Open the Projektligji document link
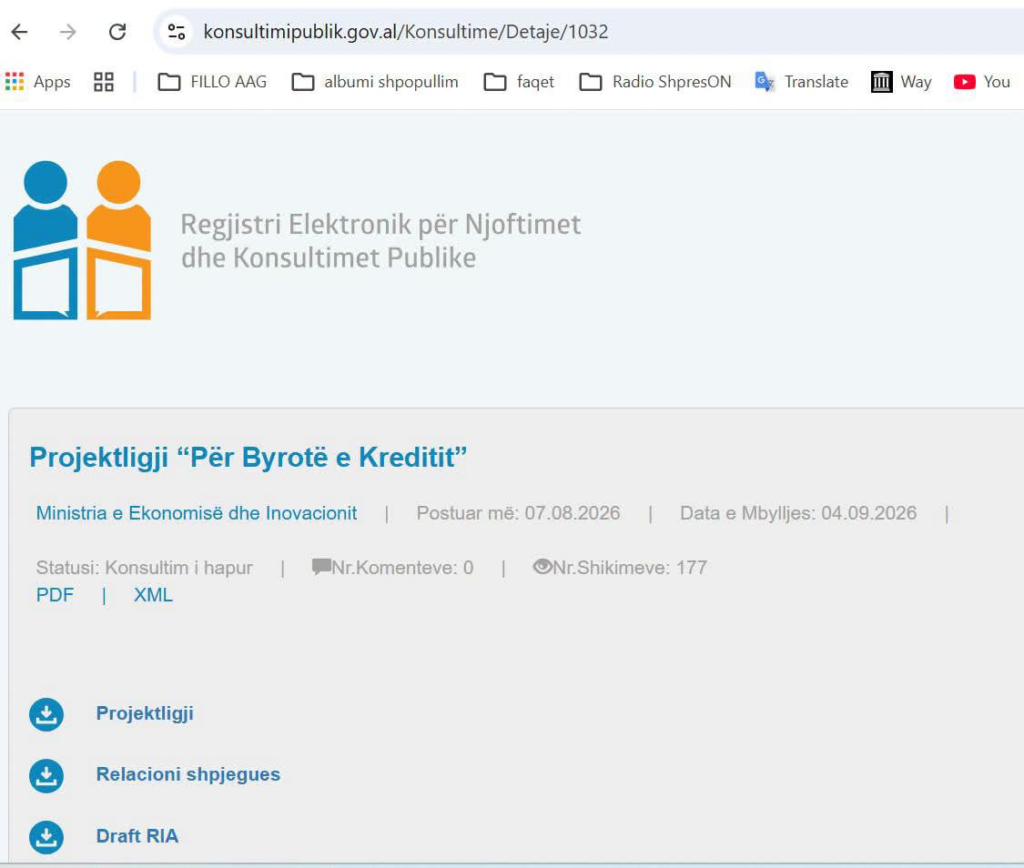The width and height of the screenshot is (1024, 868). [145, 713]
